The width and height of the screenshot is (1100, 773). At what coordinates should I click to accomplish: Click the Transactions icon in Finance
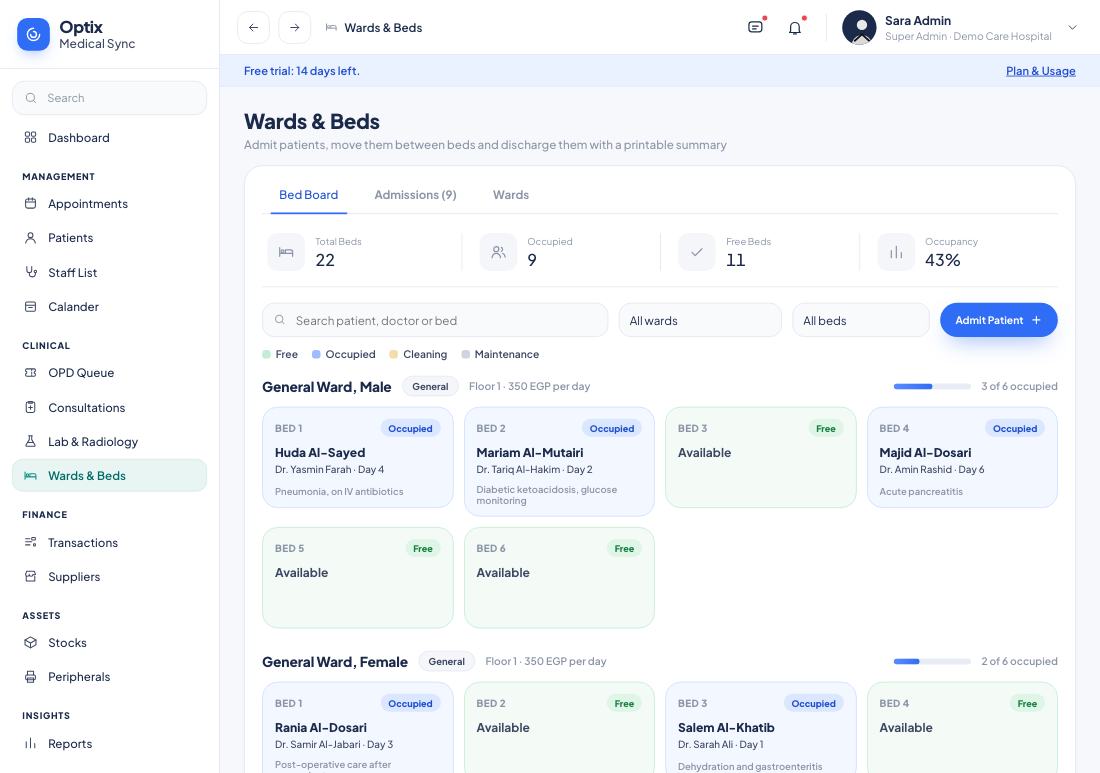pos(30,542)
